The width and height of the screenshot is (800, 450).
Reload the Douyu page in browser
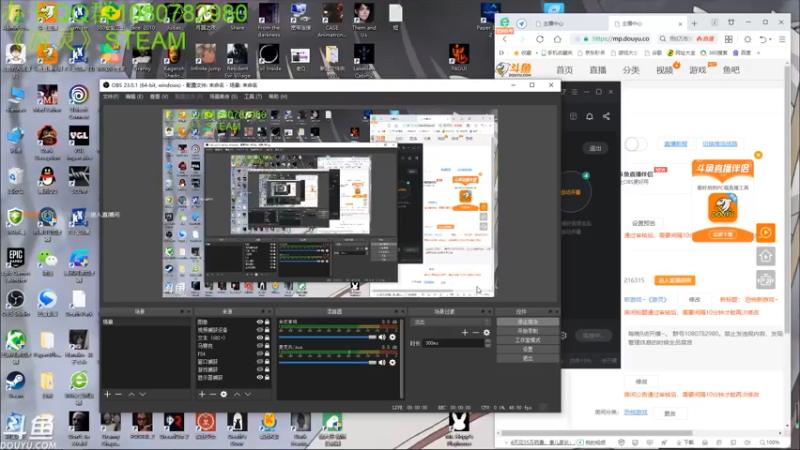click(x=540, y=39)
